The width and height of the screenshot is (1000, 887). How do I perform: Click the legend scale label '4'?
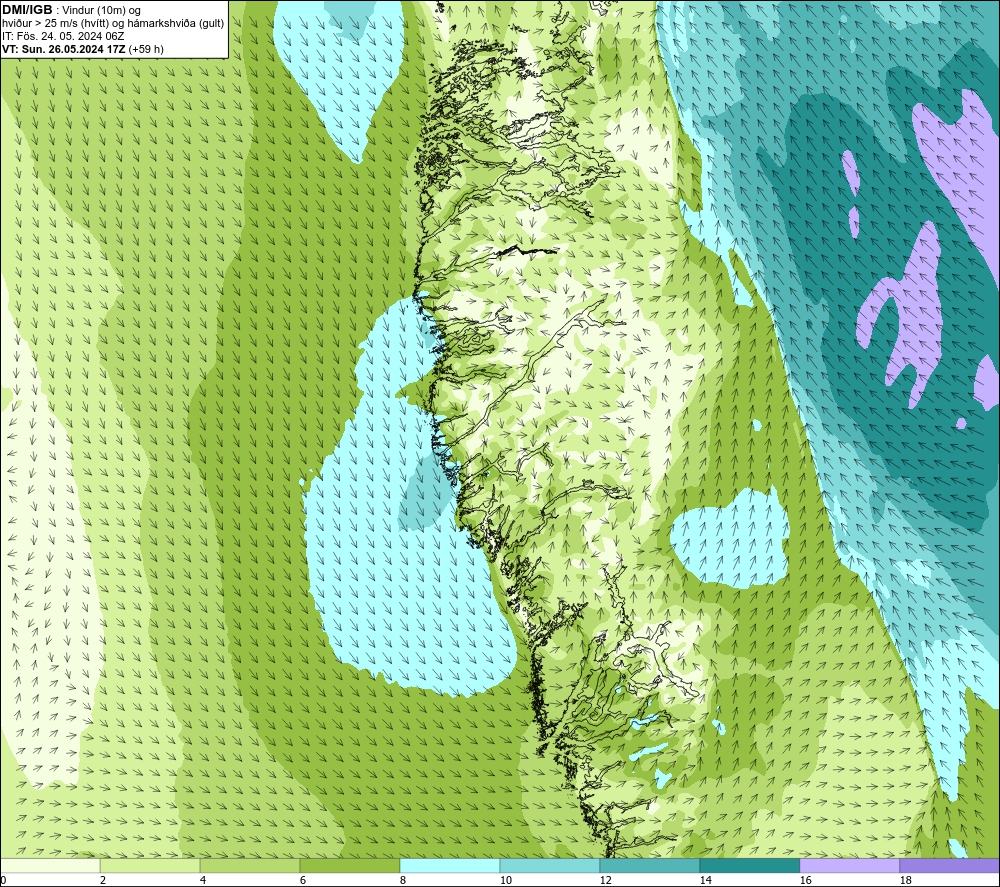point(203,880)
